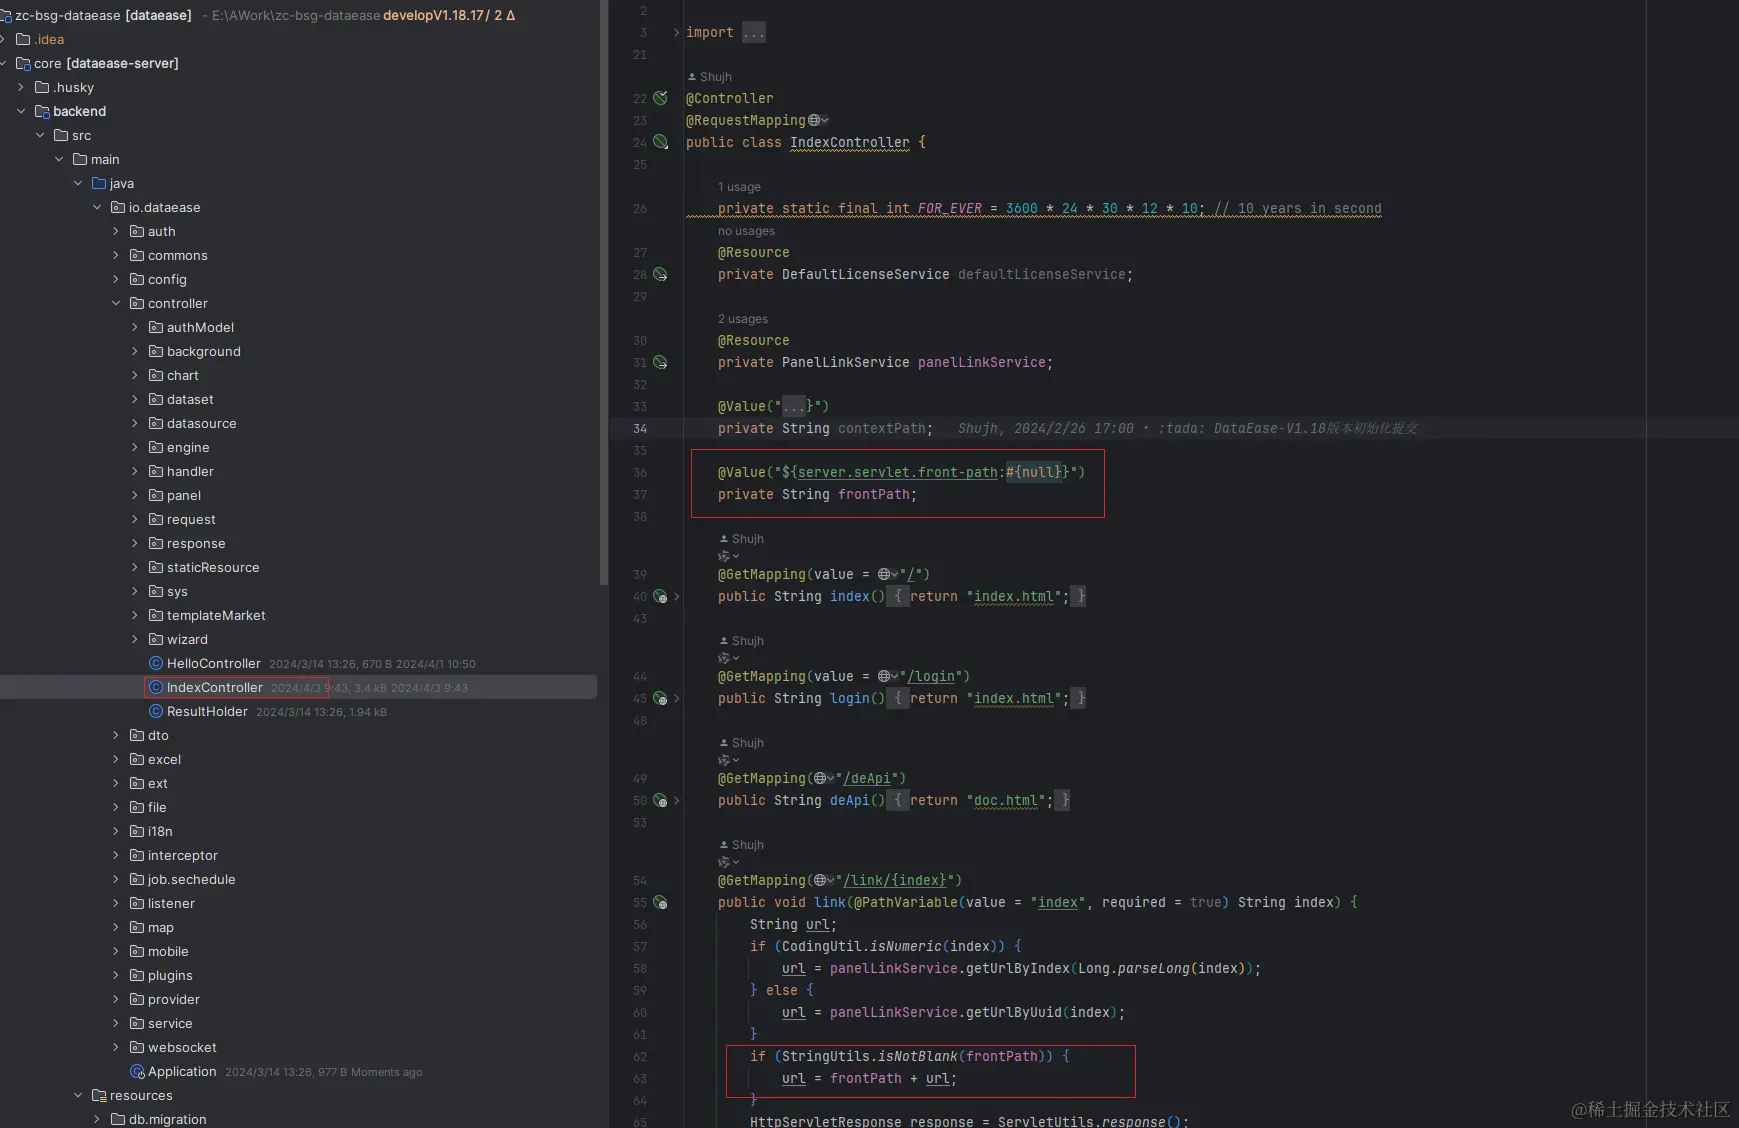
Task: Select the websocket package
Action: click(298, 1047)
